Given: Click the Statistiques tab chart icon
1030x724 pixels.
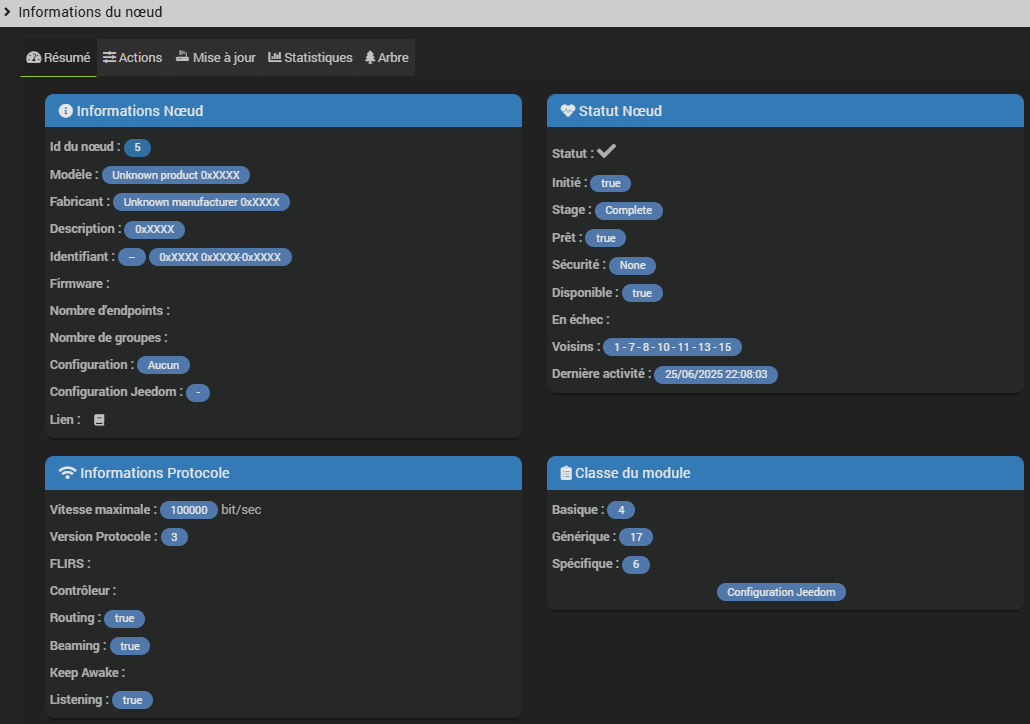Looking at the screenshot, I should click(x=275, y=57).
